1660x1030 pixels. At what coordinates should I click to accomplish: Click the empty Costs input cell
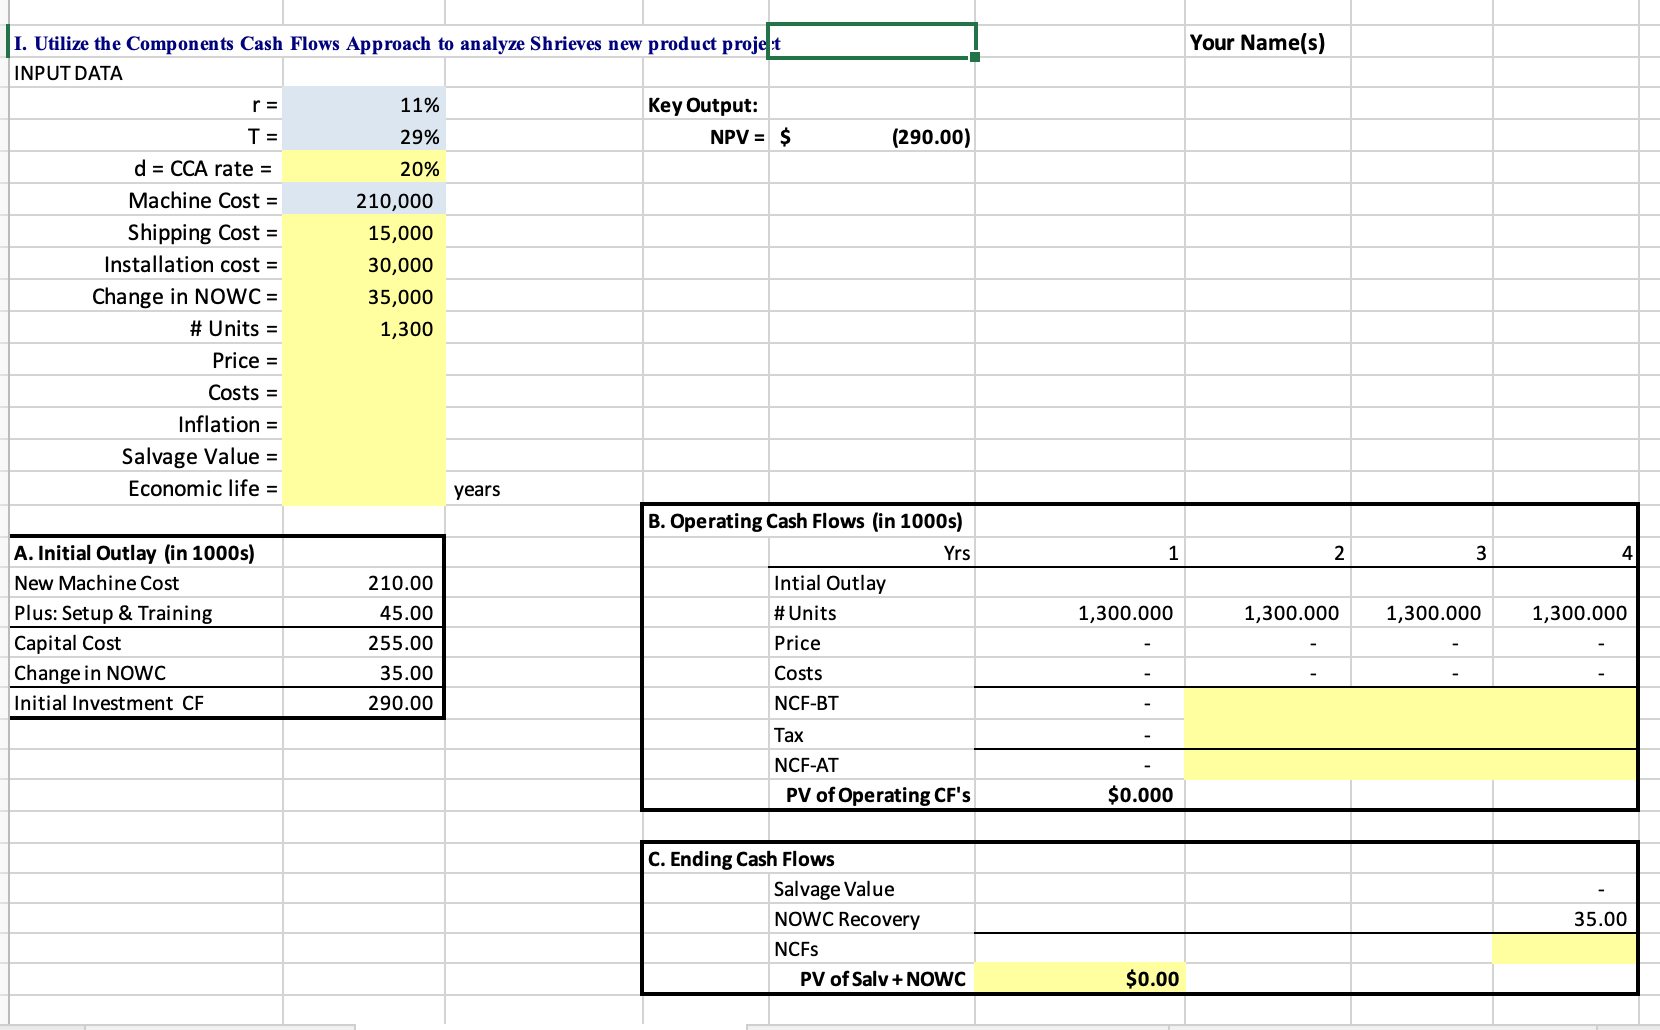(364, 393)
